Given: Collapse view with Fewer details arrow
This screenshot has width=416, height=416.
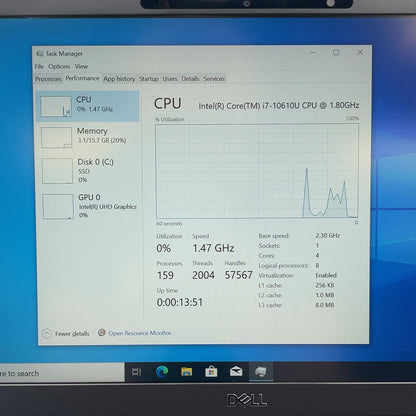Looking at the screenshot, I should 47,333.
